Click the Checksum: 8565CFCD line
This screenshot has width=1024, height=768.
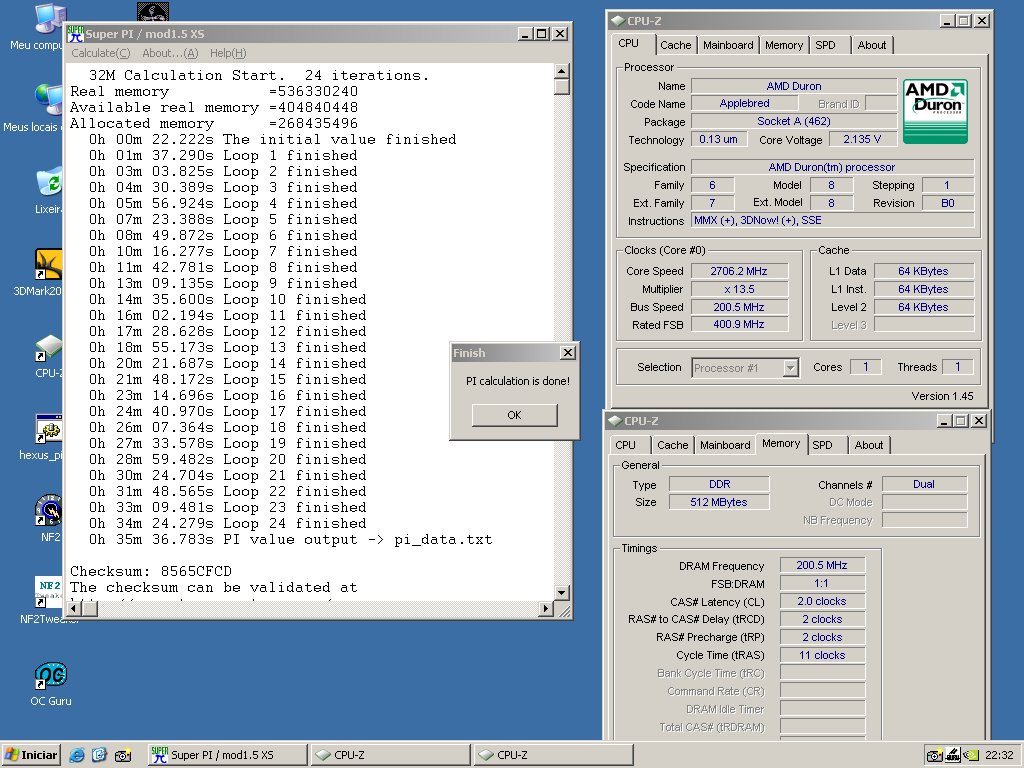(151, 571)
